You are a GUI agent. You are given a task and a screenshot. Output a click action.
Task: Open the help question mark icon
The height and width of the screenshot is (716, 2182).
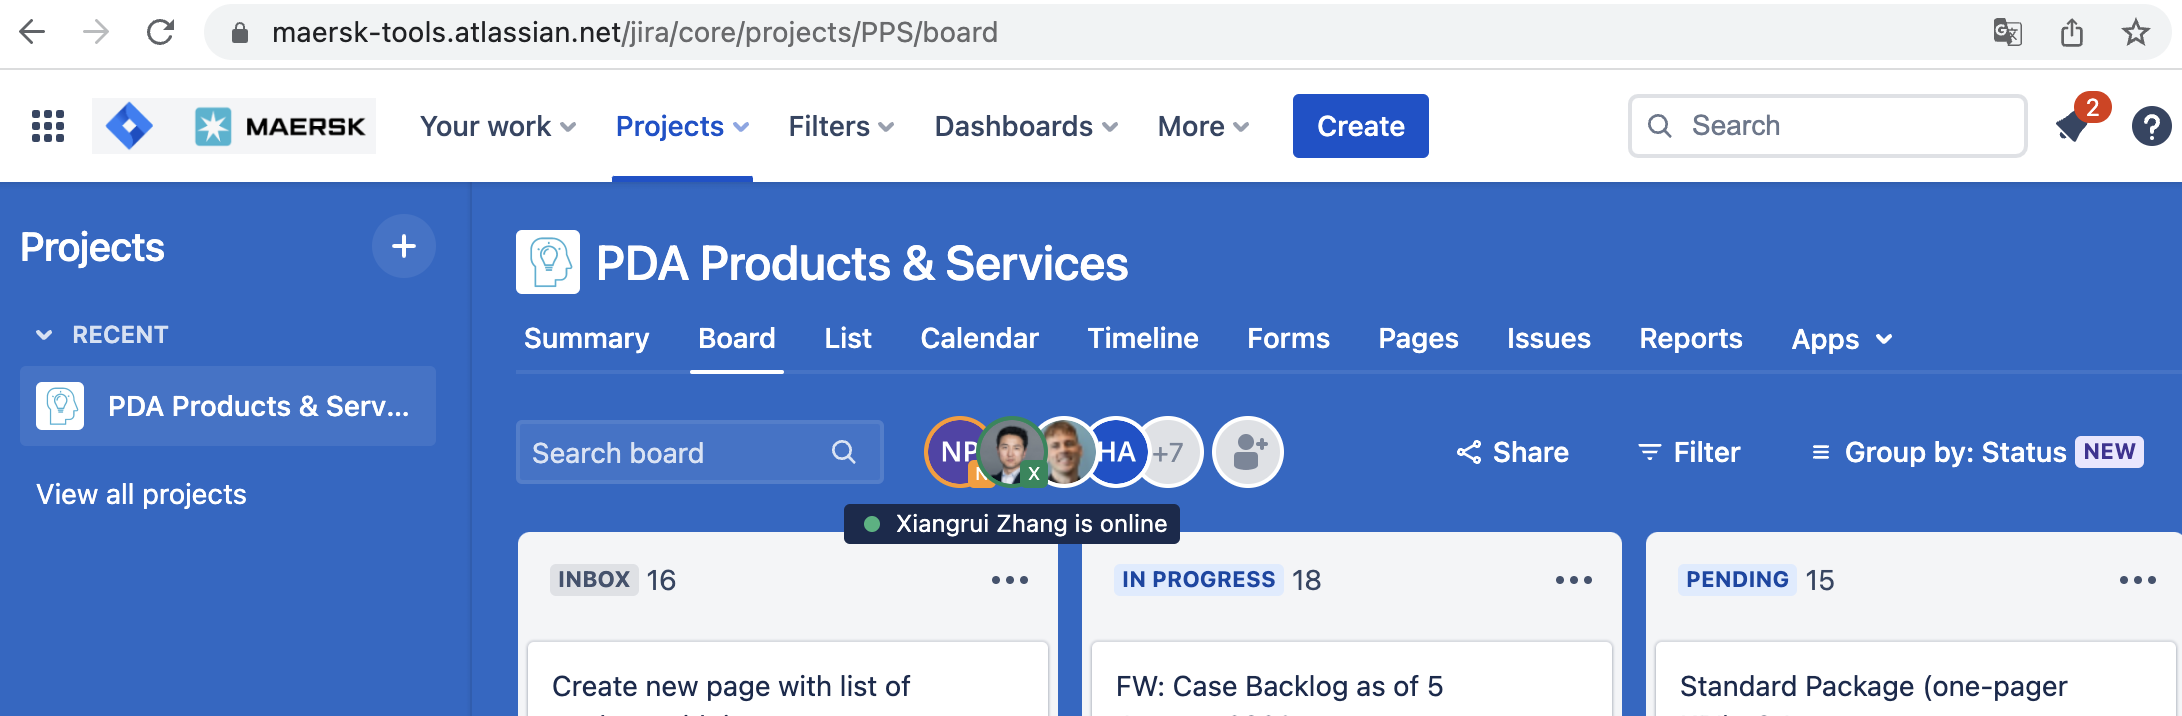click(x=2151, y=126)
